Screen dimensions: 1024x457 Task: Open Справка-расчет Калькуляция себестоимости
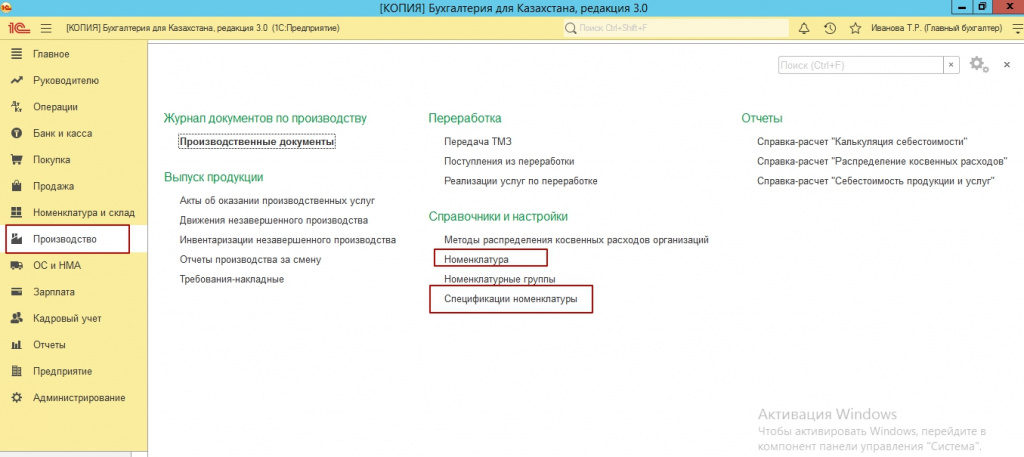[862, 142]
